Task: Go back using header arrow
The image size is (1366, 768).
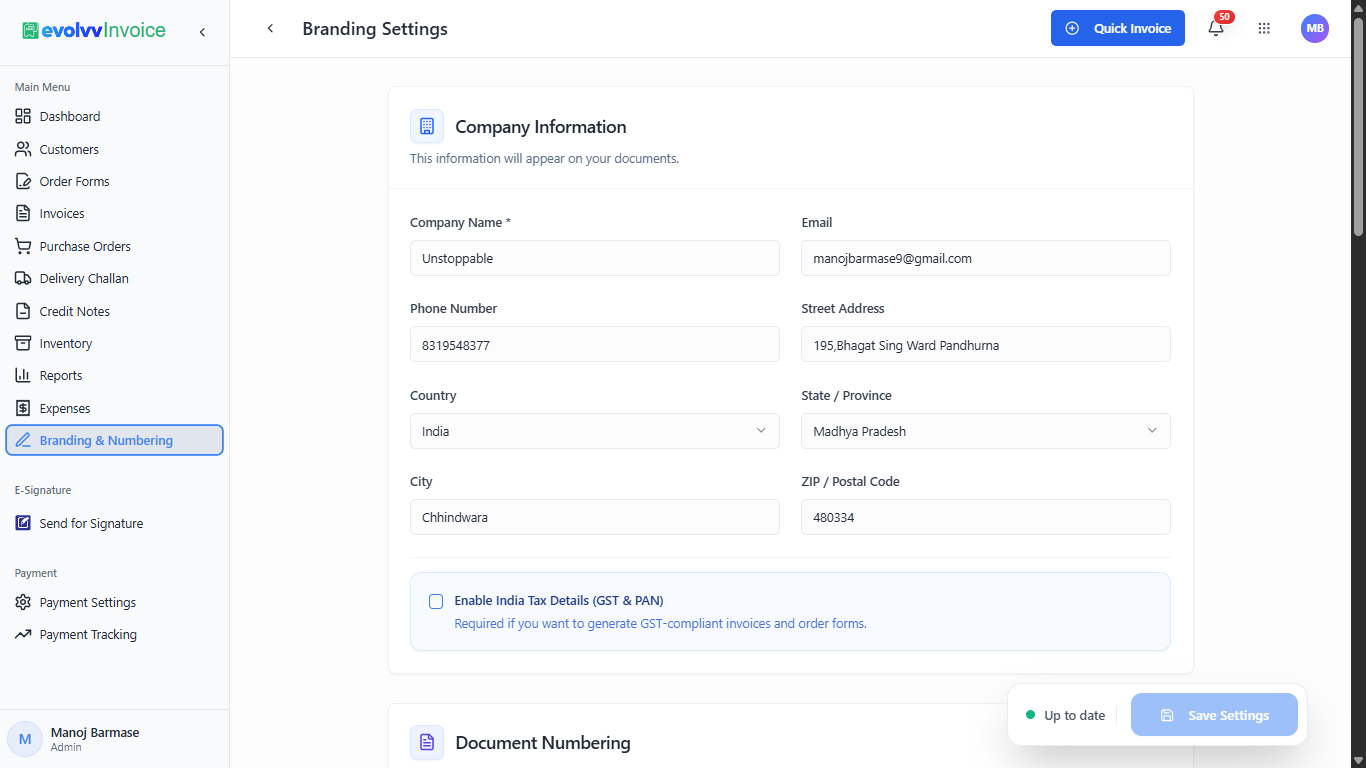Action: pyautogui.click(x=270, y=28)
